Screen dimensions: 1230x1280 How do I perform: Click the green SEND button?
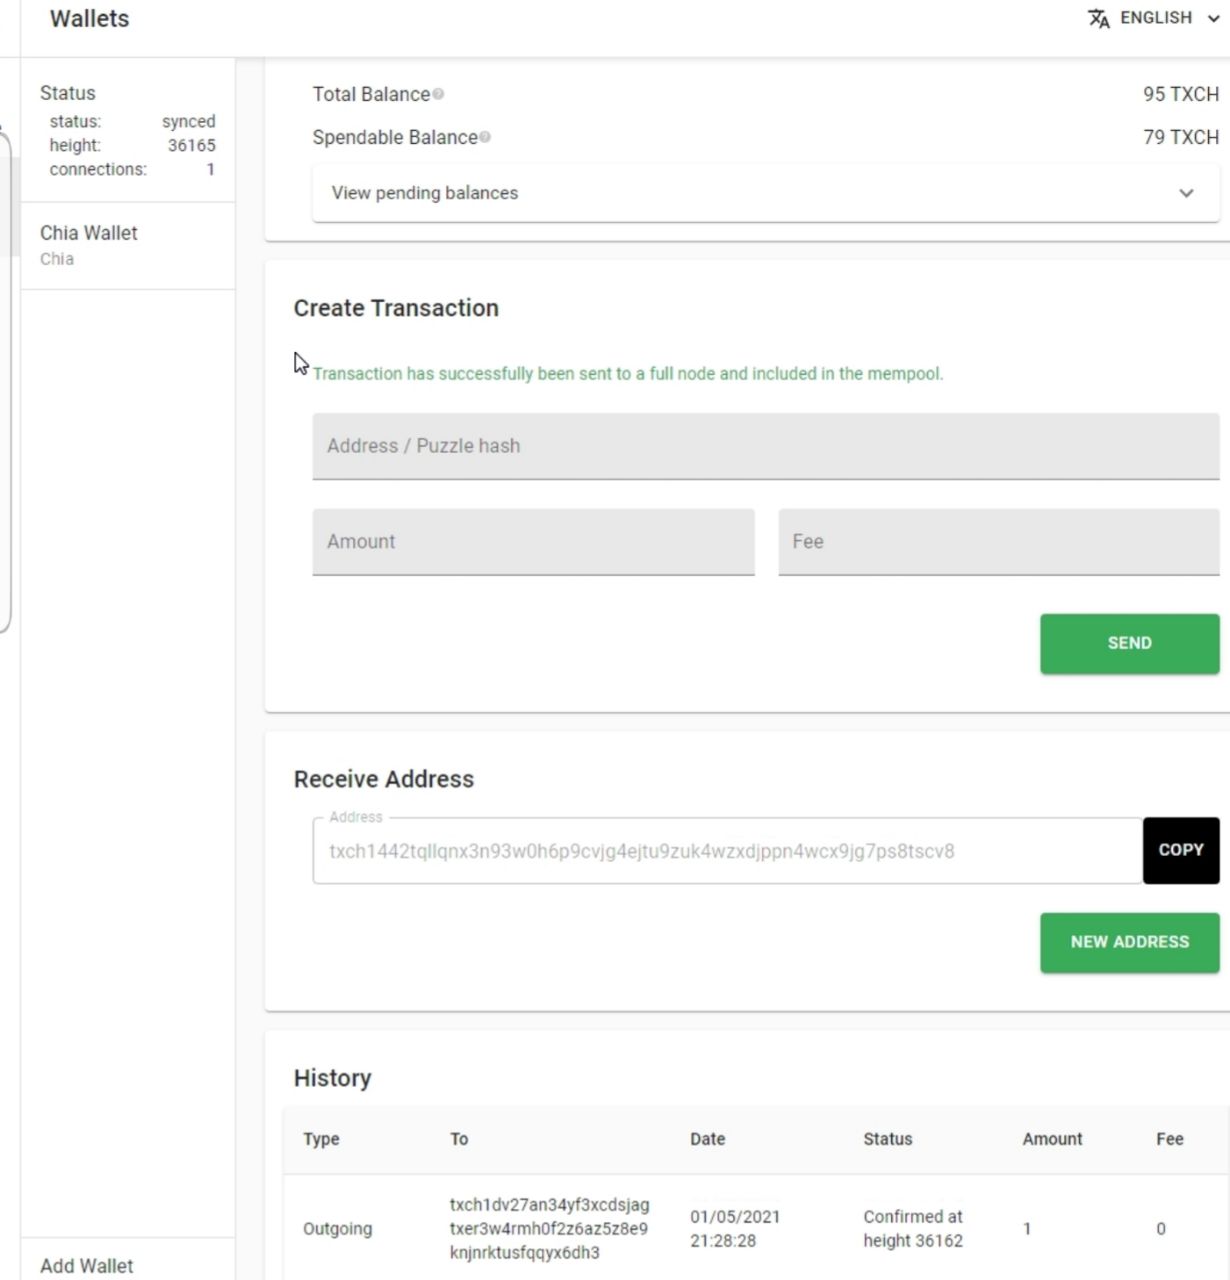coord(1129,643)
